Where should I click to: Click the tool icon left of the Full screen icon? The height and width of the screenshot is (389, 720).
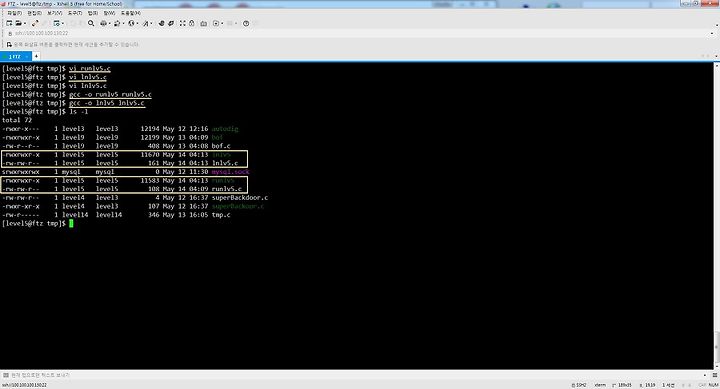pos(171,23)
